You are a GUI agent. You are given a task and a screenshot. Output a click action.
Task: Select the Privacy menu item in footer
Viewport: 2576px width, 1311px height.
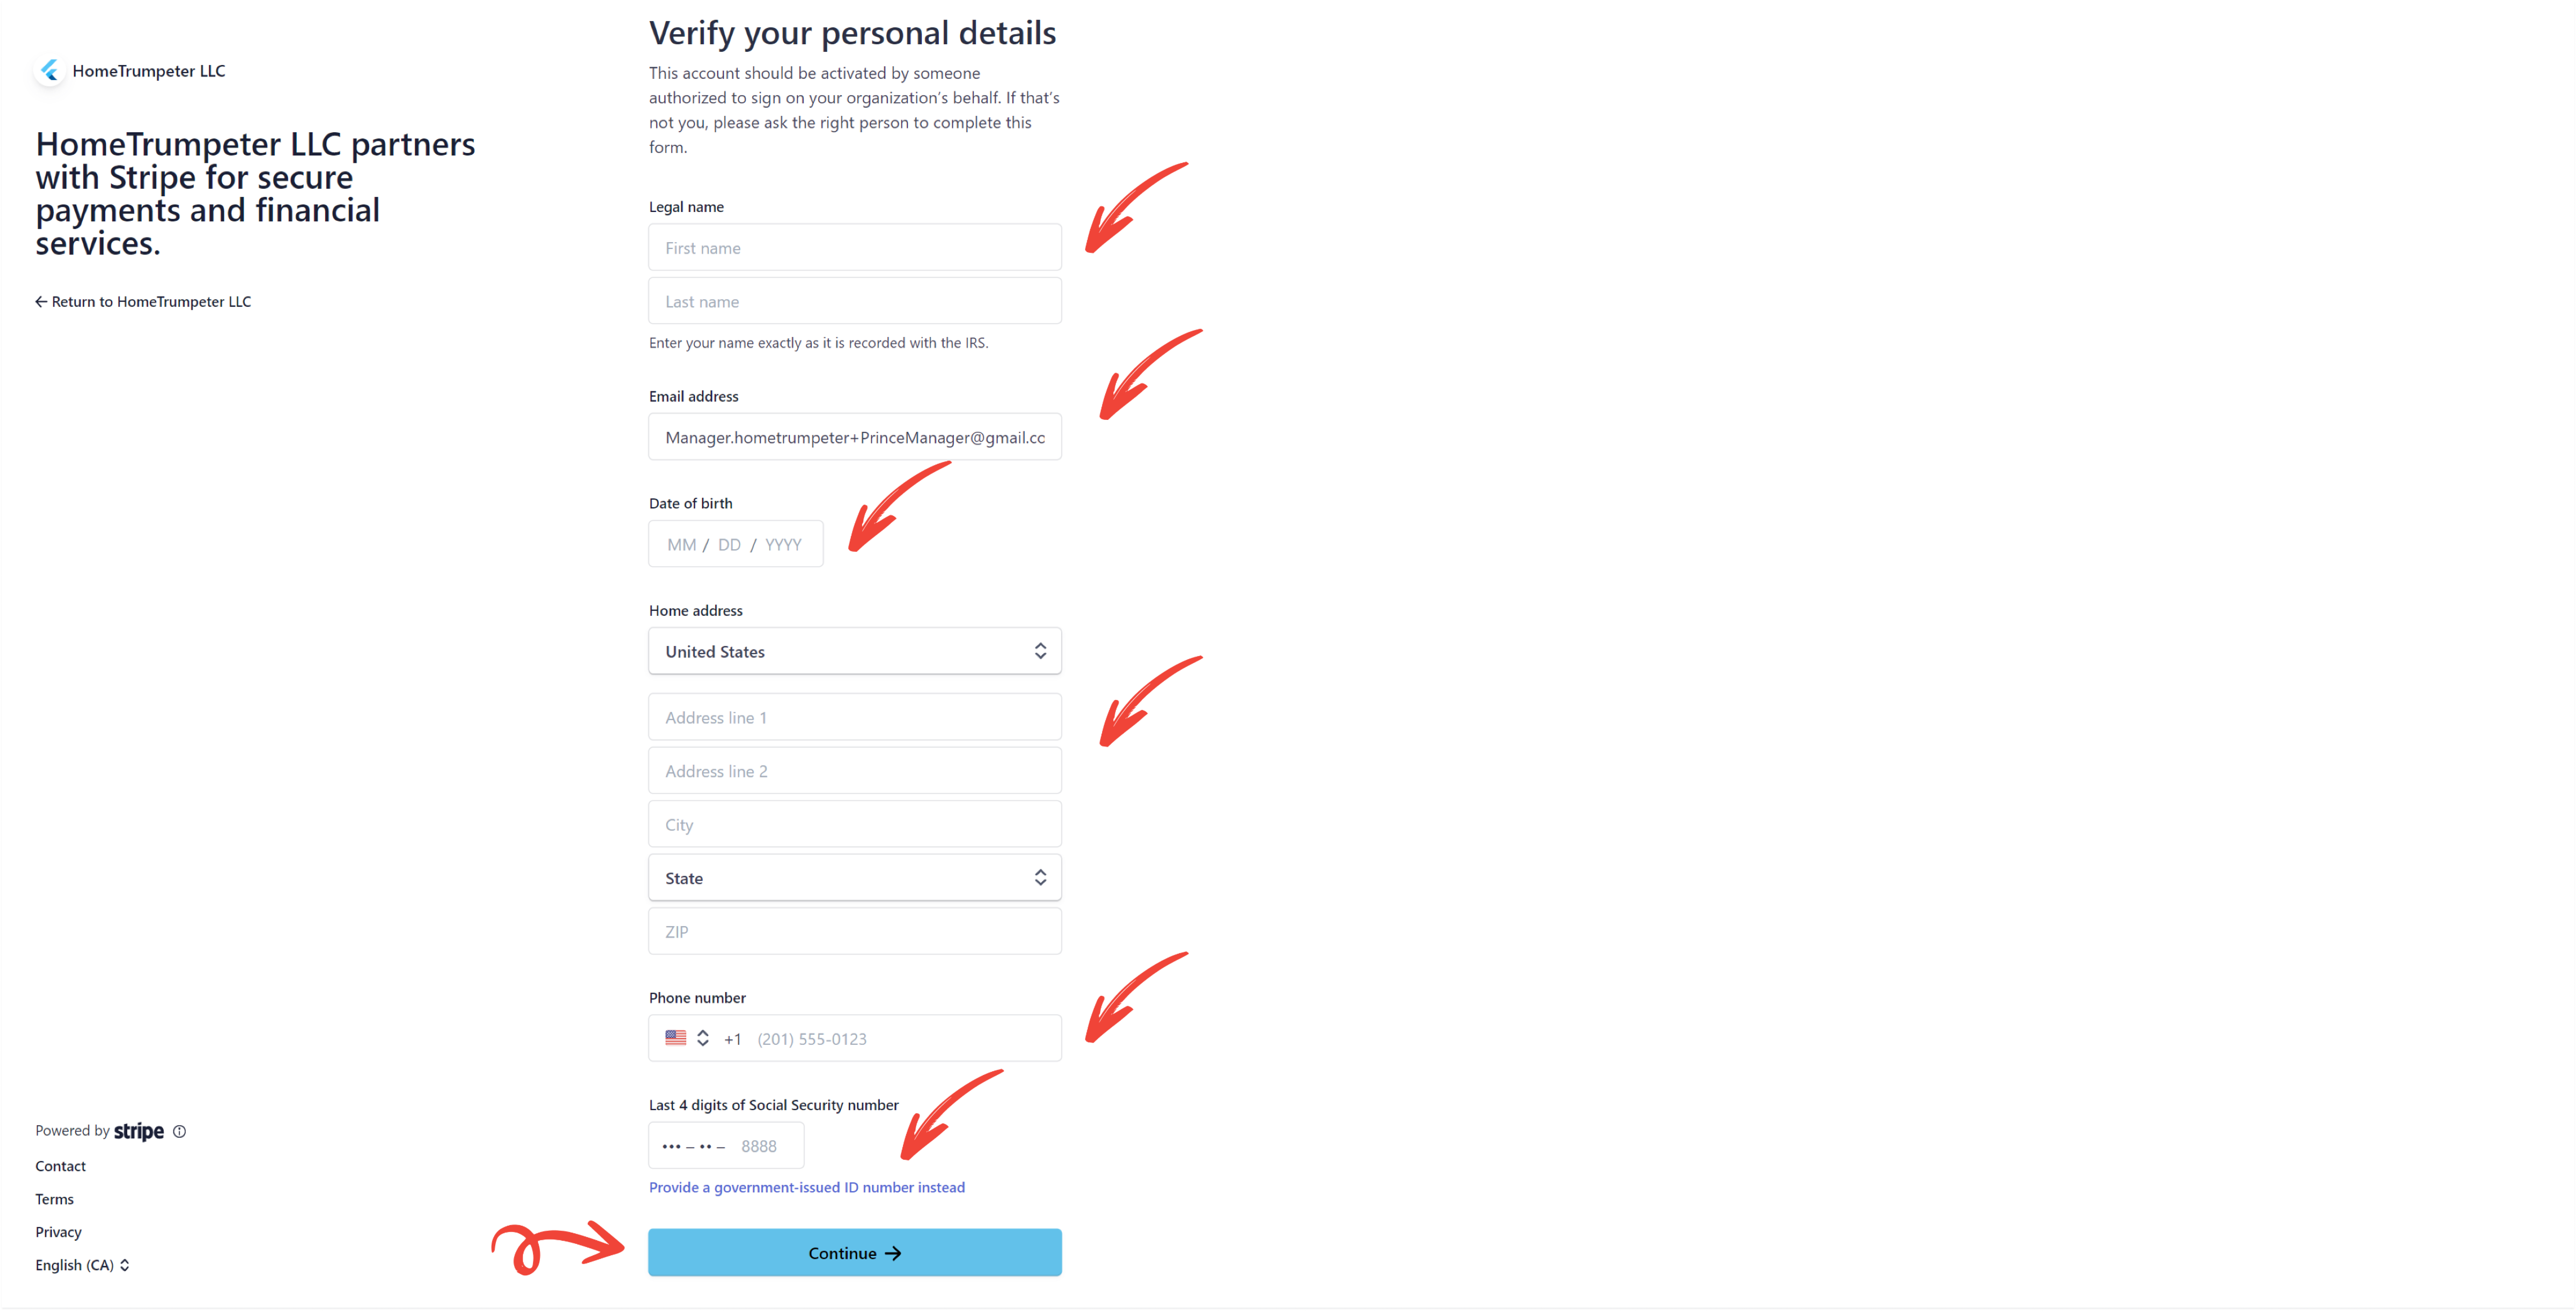(x=59, y=1231)
